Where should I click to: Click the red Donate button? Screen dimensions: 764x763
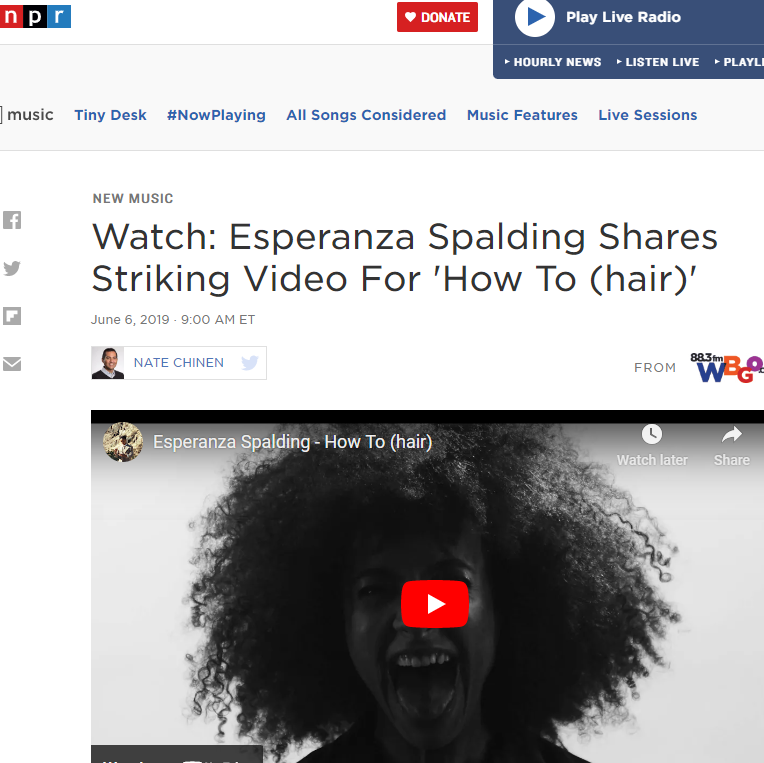tap(437, 17)
